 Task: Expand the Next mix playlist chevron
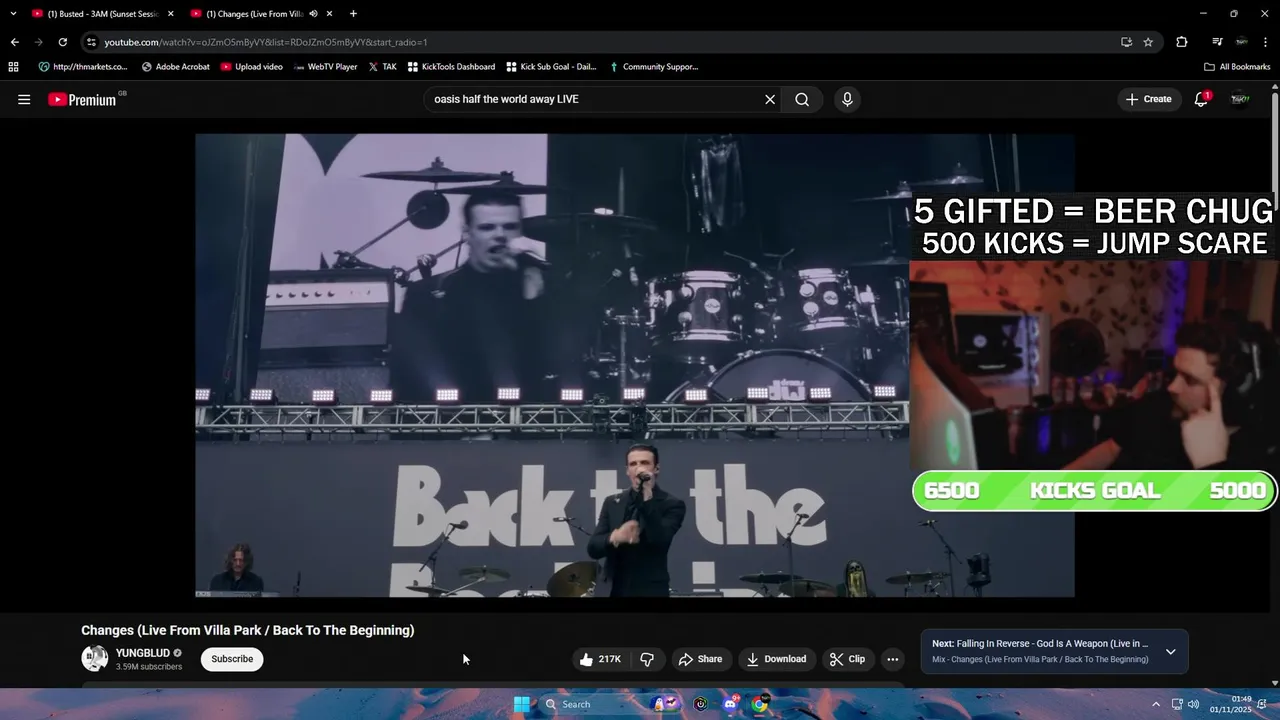1170,652
